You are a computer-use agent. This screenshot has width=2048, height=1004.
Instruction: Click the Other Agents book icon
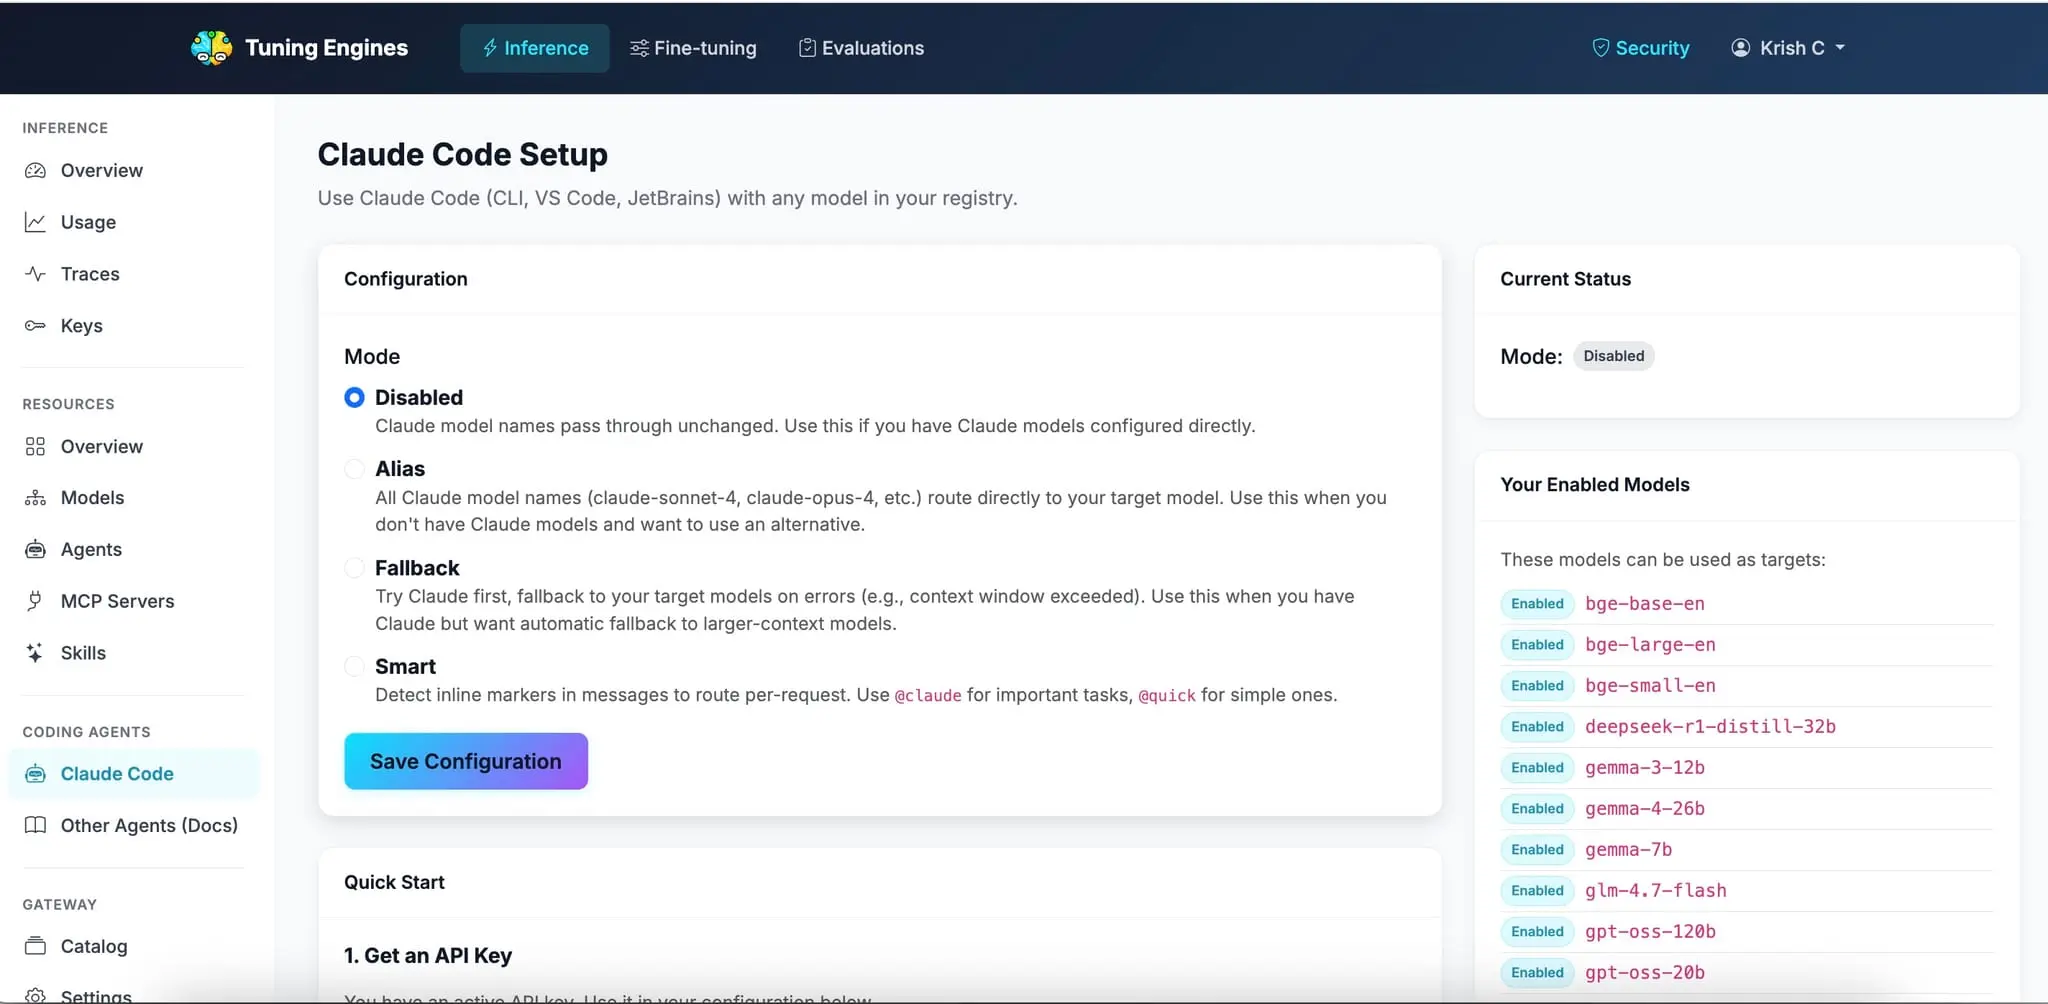point(35,825)
